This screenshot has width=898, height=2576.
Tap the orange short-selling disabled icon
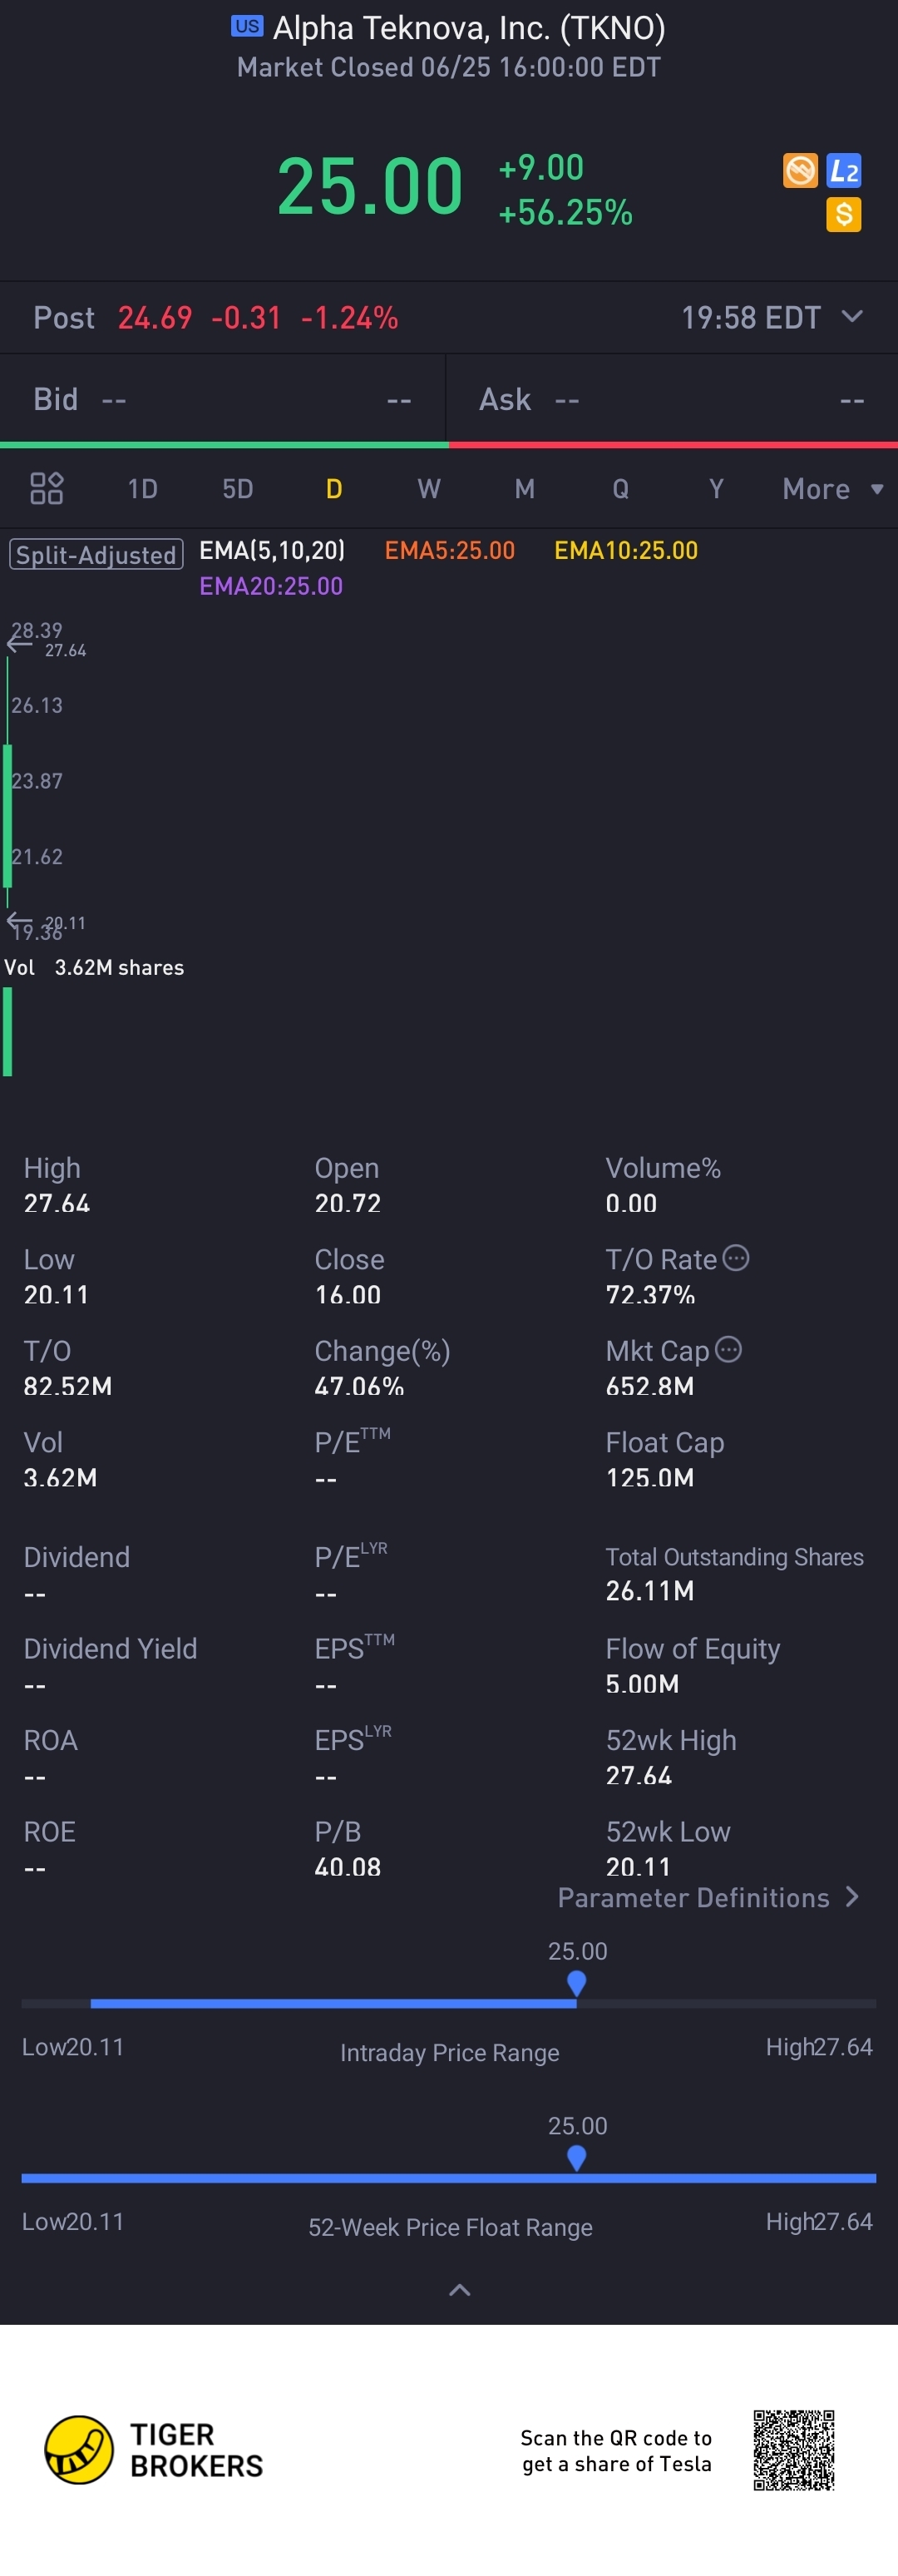click(x=800, y=171)
